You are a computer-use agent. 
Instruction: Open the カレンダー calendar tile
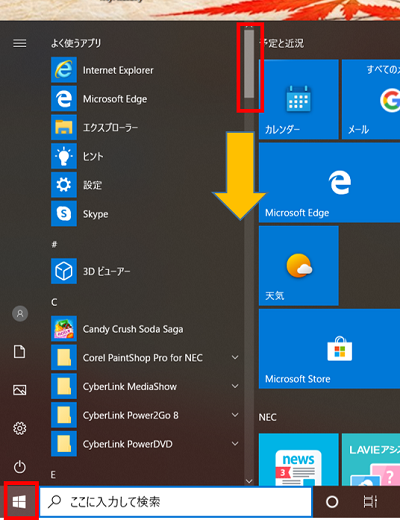click(299, 99)
